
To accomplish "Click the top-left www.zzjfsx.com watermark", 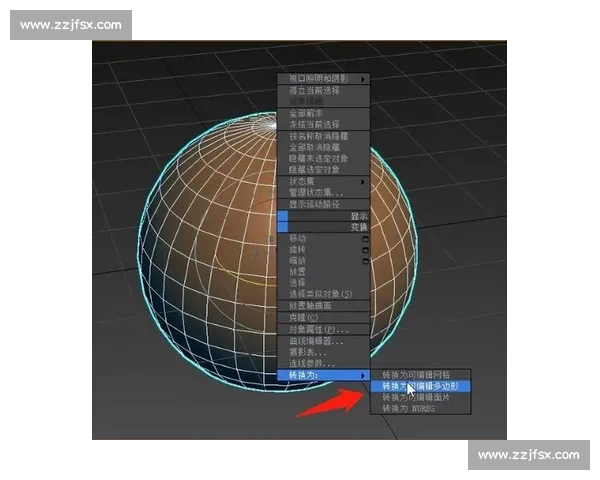I will (x=71, y=24).
